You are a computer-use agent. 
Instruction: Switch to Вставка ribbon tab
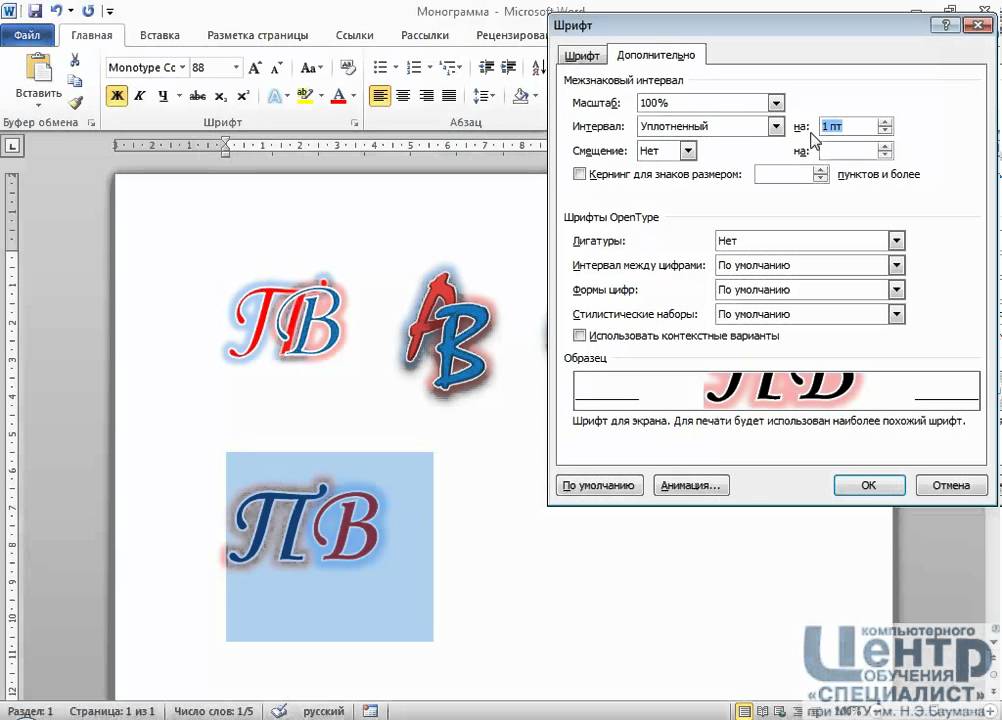point(160,35)
